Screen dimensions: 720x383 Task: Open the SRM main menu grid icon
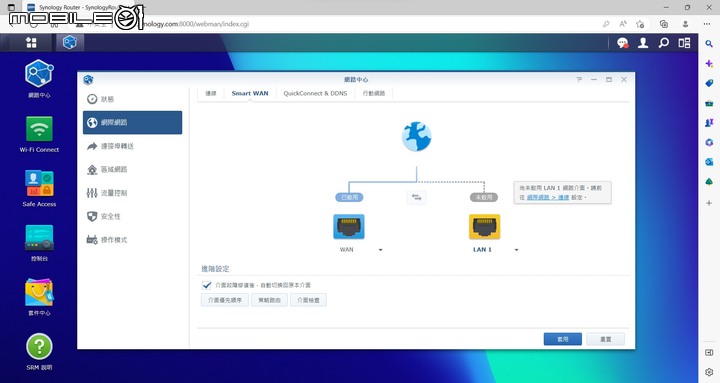coord(31,43)
